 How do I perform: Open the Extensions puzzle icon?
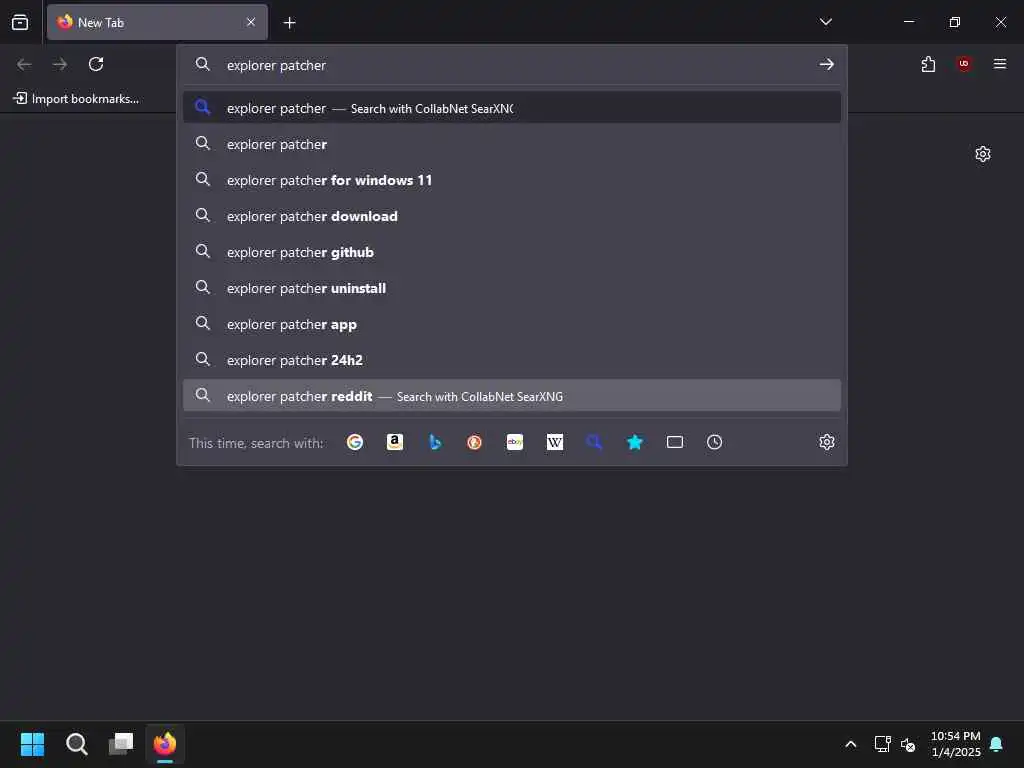tap(928, 64)
